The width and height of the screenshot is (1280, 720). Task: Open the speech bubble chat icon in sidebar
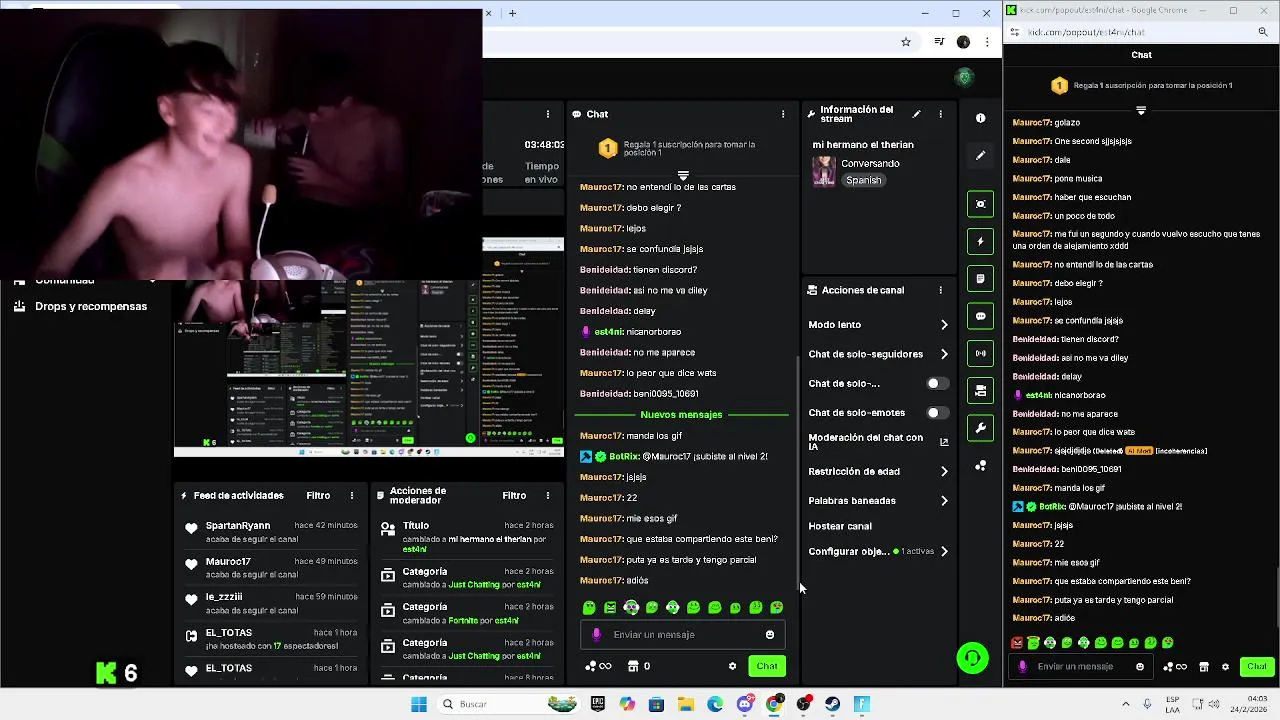980,316
